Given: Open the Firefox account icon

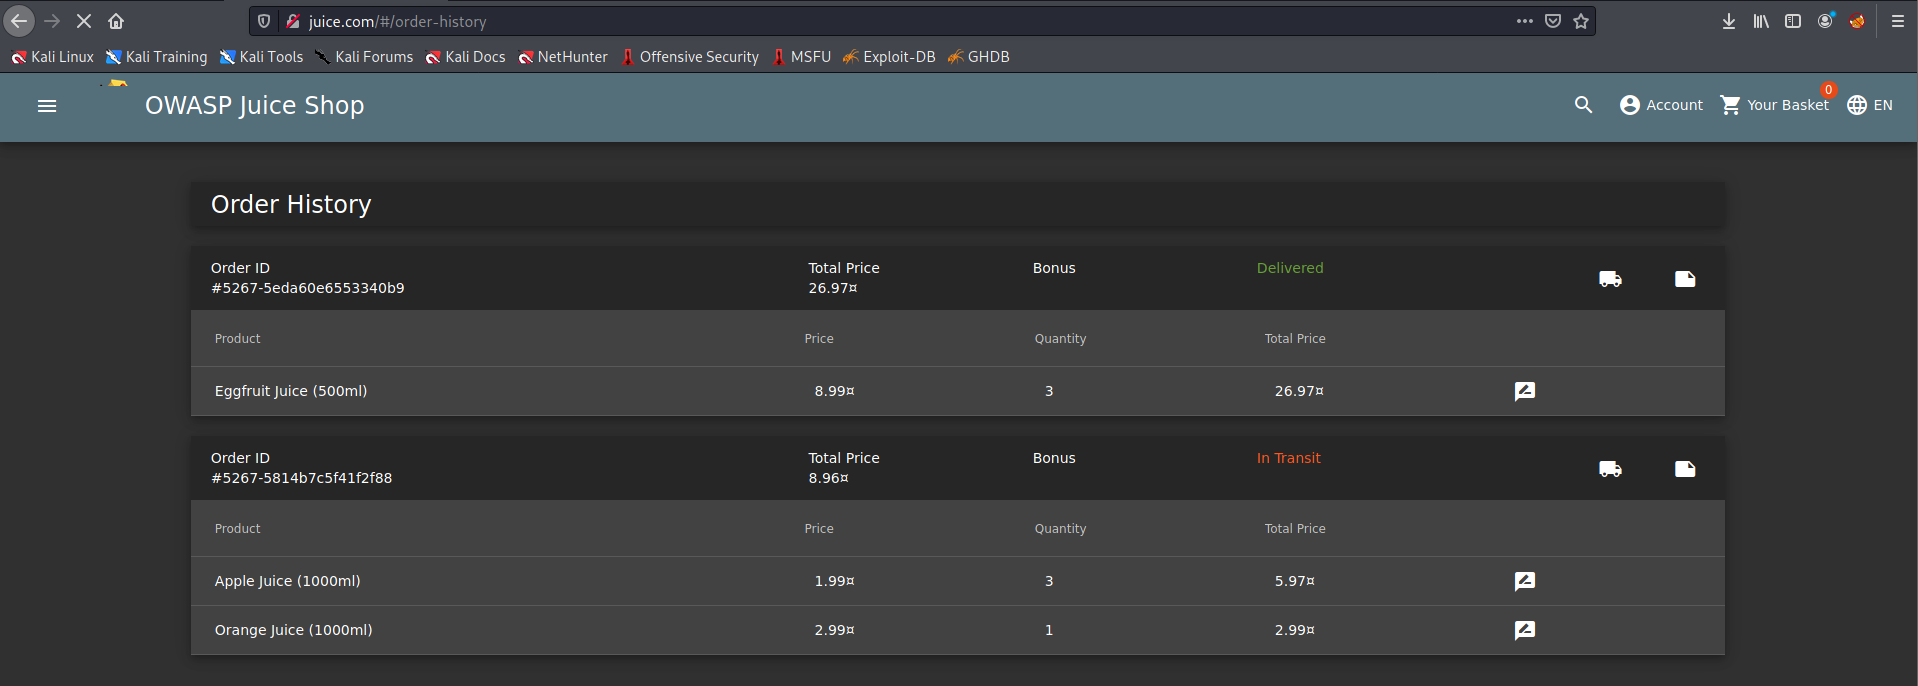Looking at the screenshot, I should pos(1825,21).
